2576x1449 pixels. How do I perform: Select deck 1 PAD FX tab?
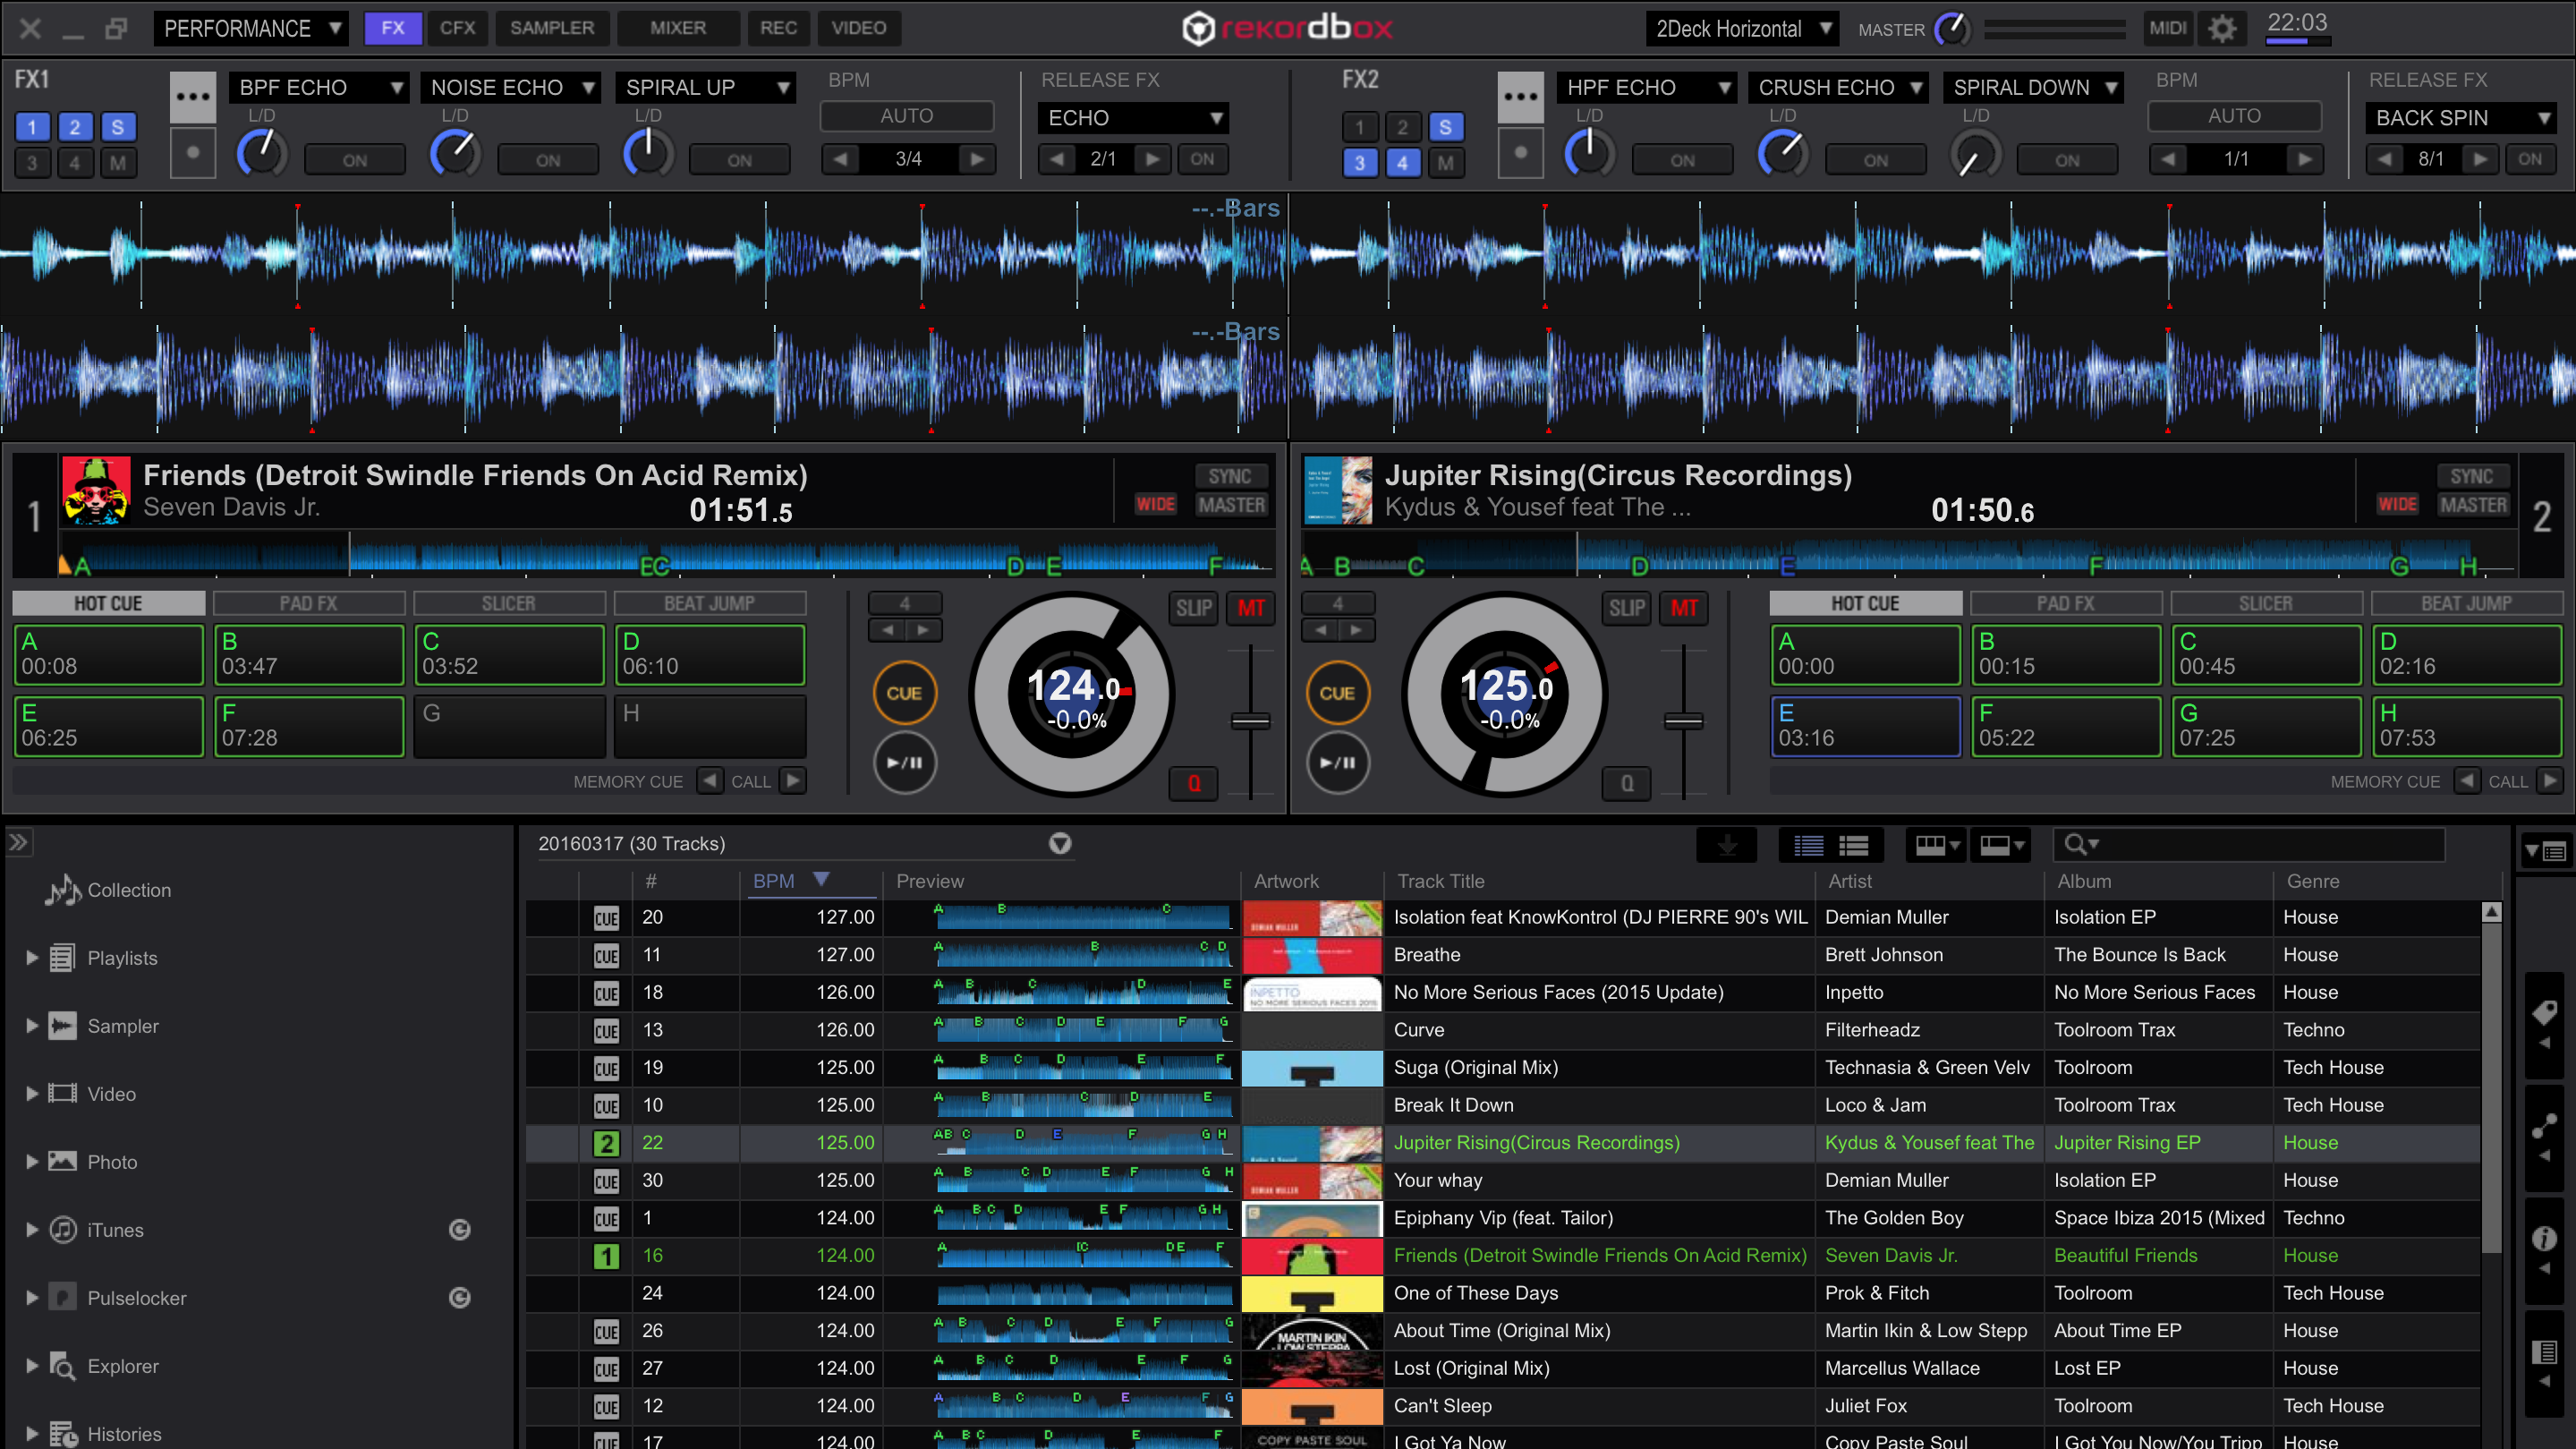(x=308, y=603)
